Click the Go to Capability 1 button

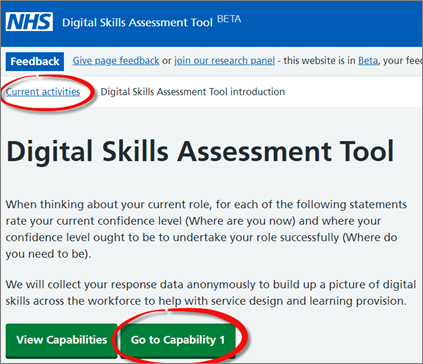178,340
